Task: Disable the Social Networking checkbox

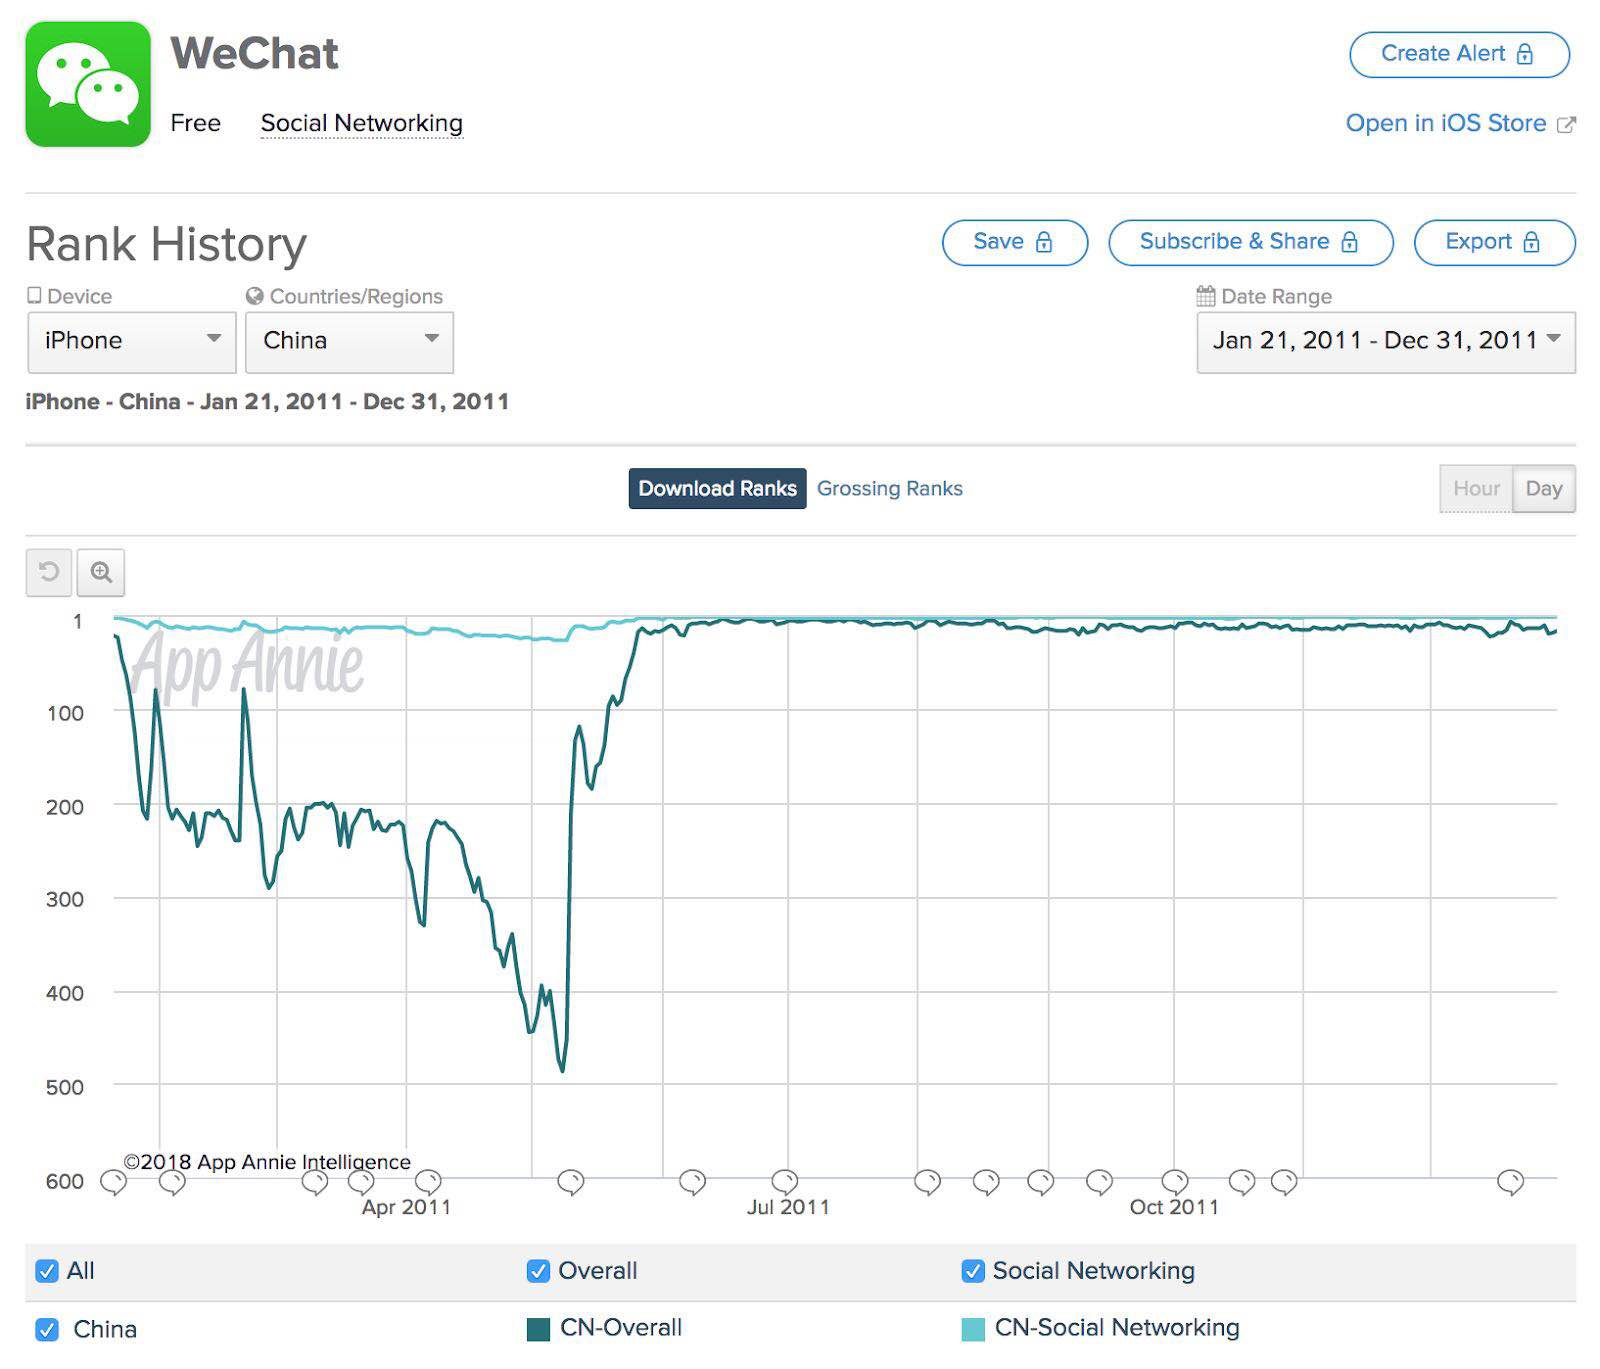Action: (x=972, y=1271)
